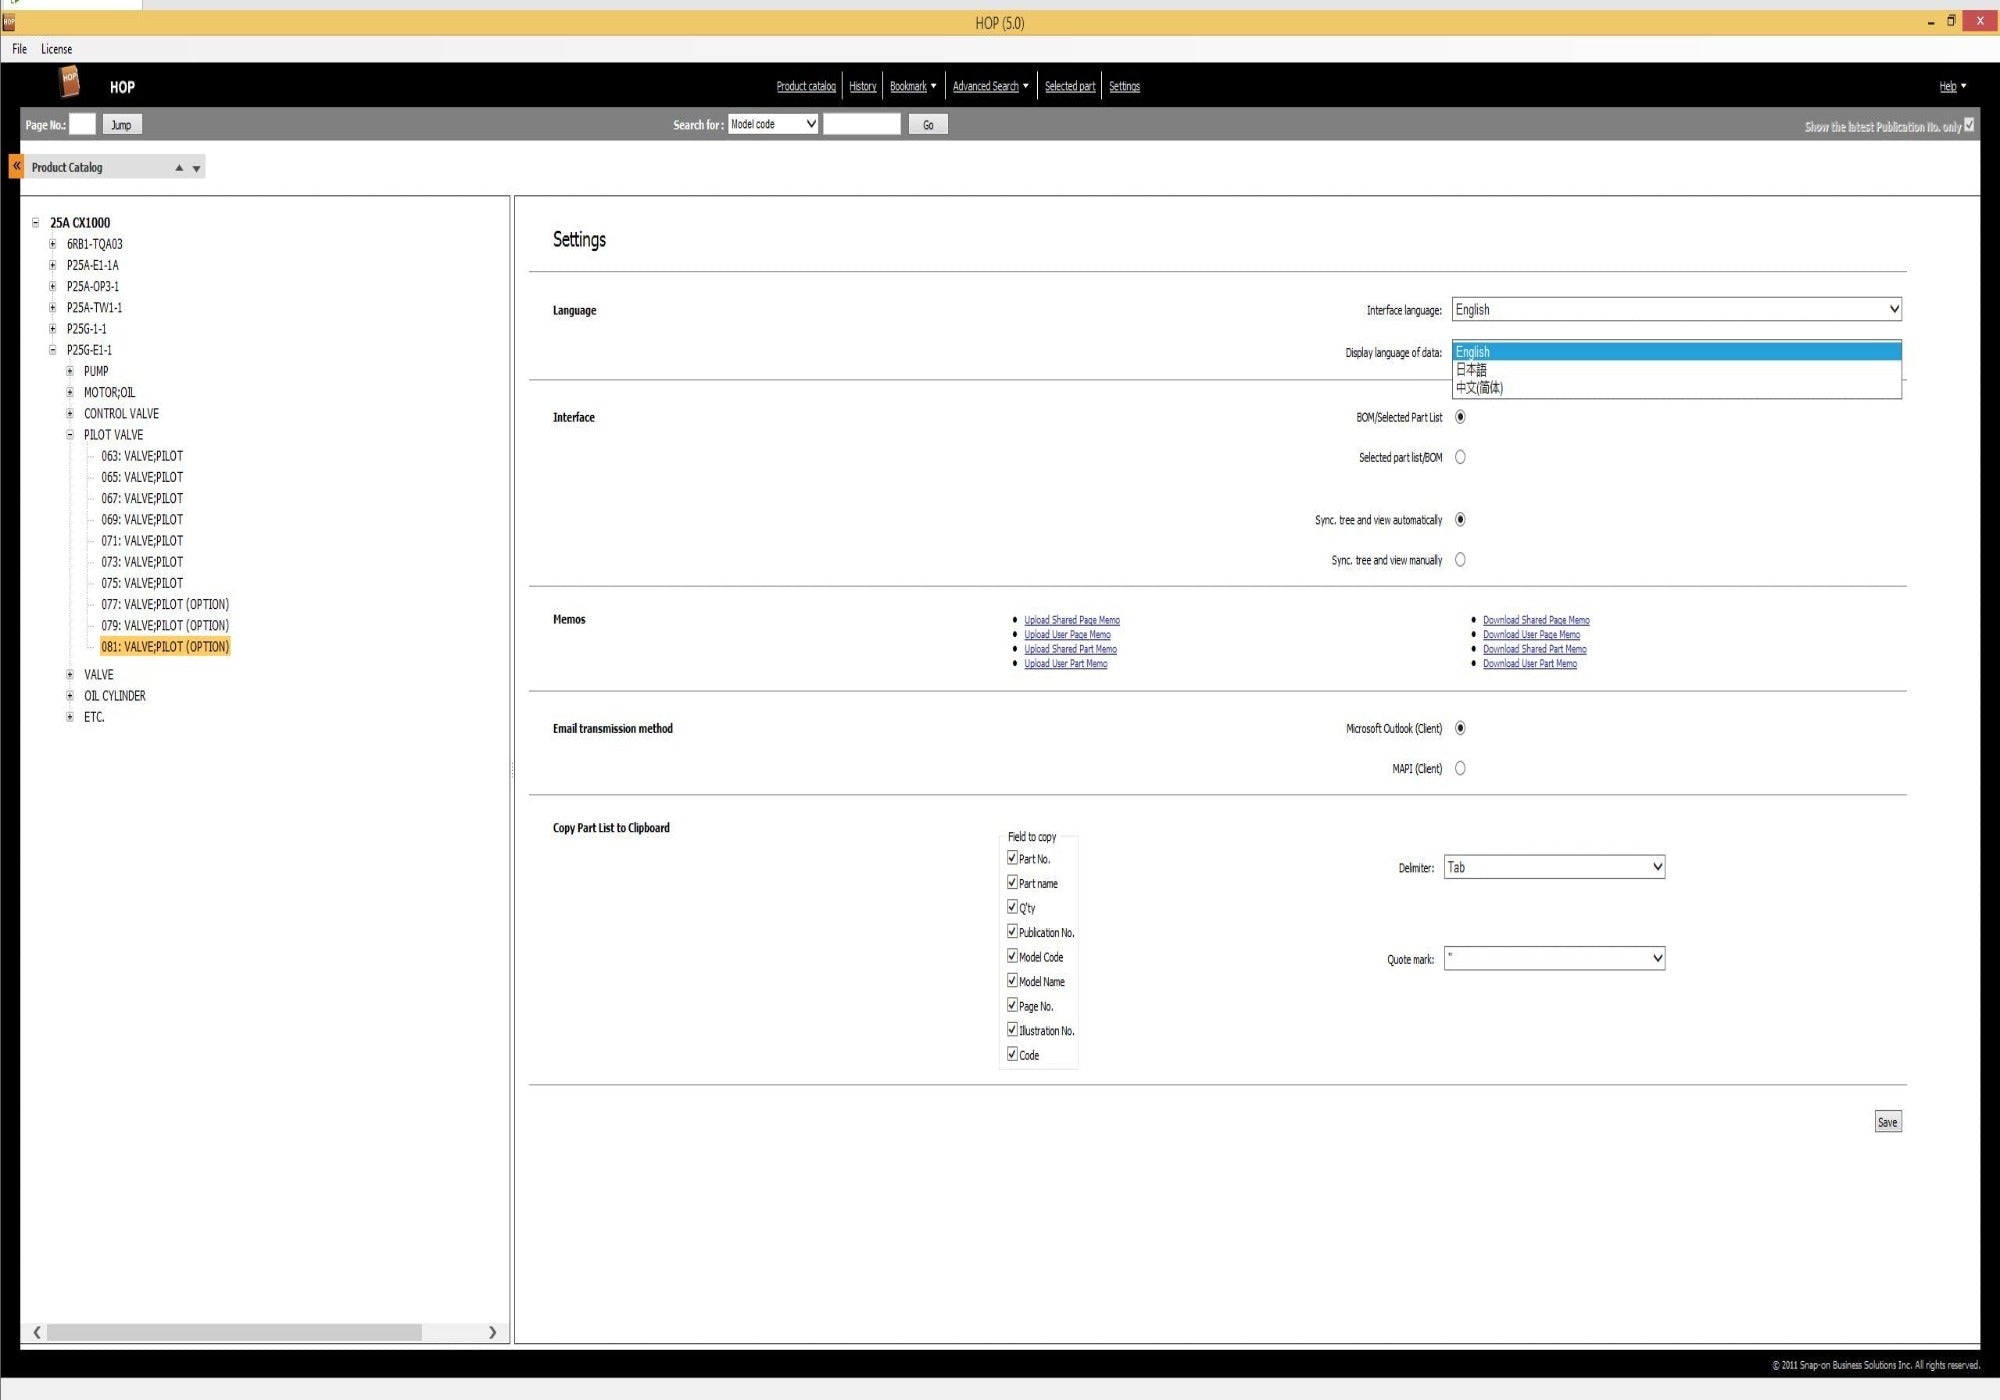Click the HOP book logo icon

[69, 83]
